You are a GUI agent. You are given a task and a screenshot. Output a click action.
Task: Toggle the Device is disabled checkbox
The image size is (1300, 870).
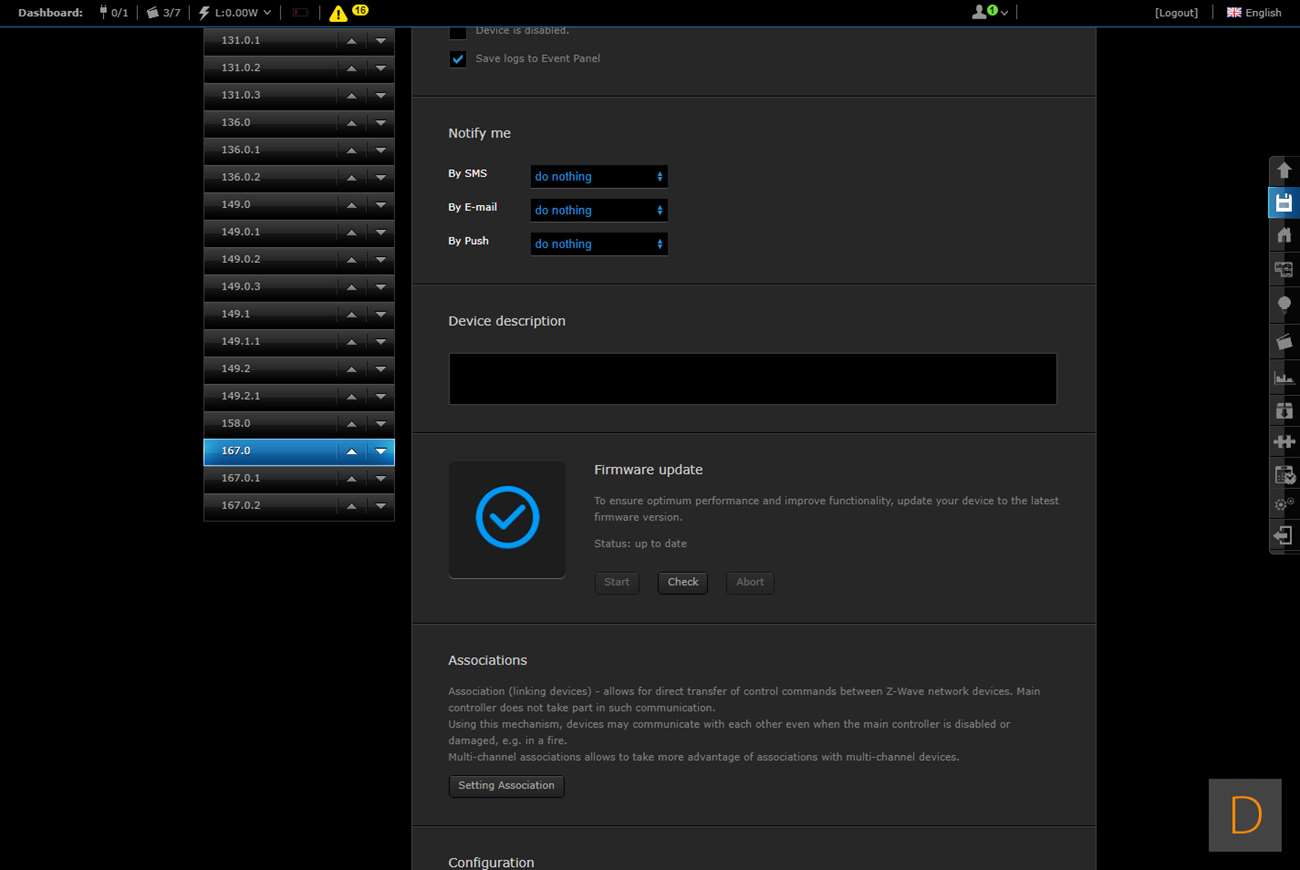point(458,32)
